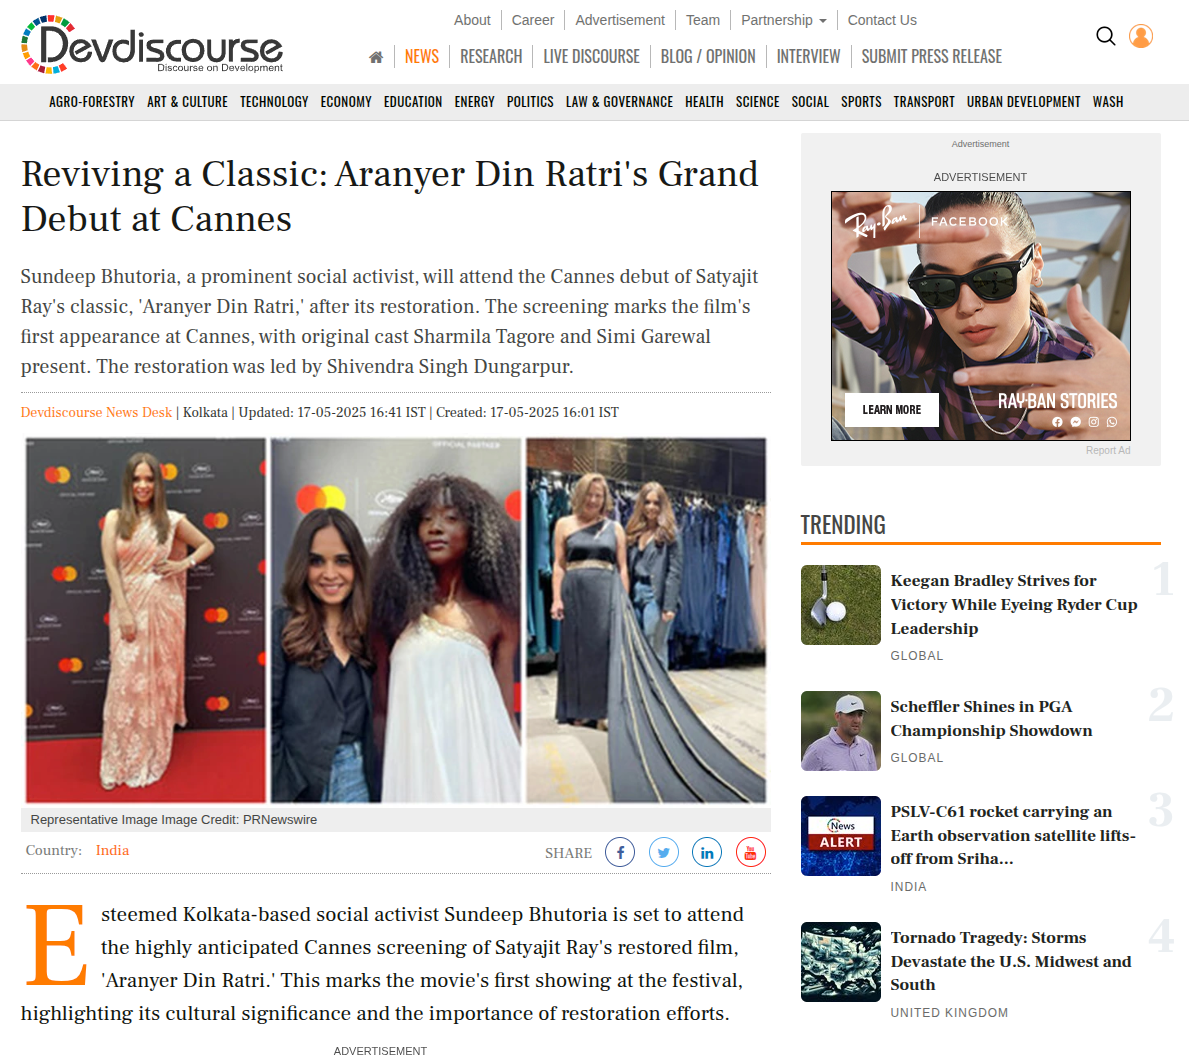Select TECHNOLOGY category tab
The image size is (1189, 1055).
[x=274, y=102]
